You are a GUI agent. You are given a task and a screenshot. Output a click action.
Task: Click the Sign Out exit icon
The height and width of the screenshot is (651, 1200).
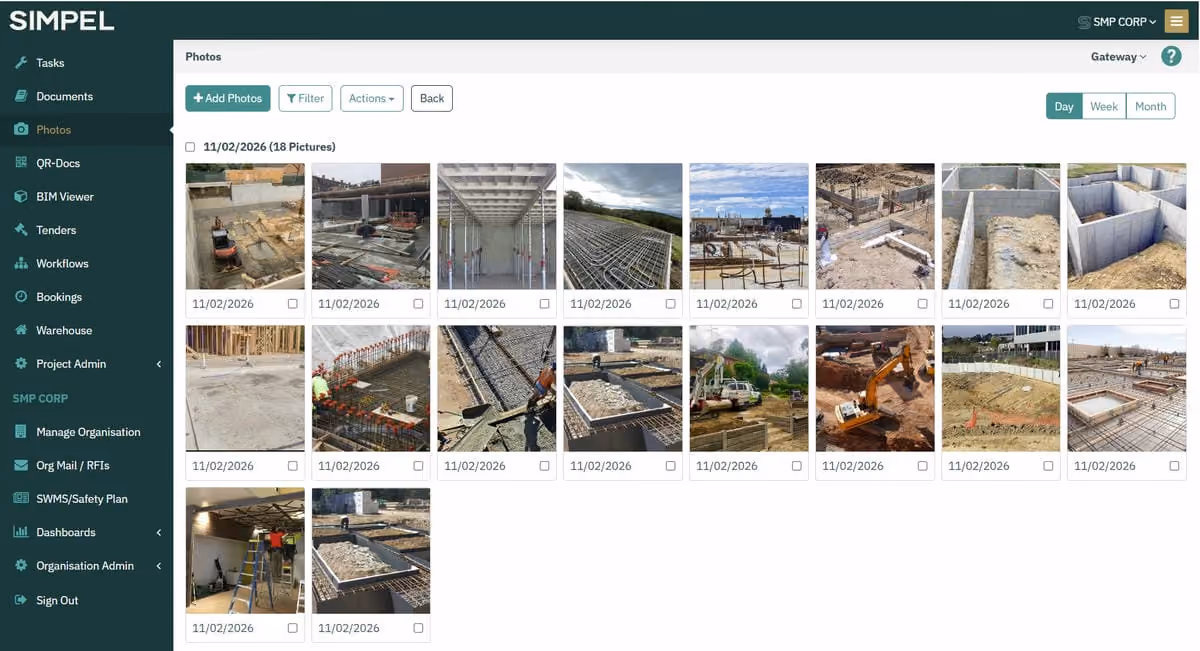(21, 600)
